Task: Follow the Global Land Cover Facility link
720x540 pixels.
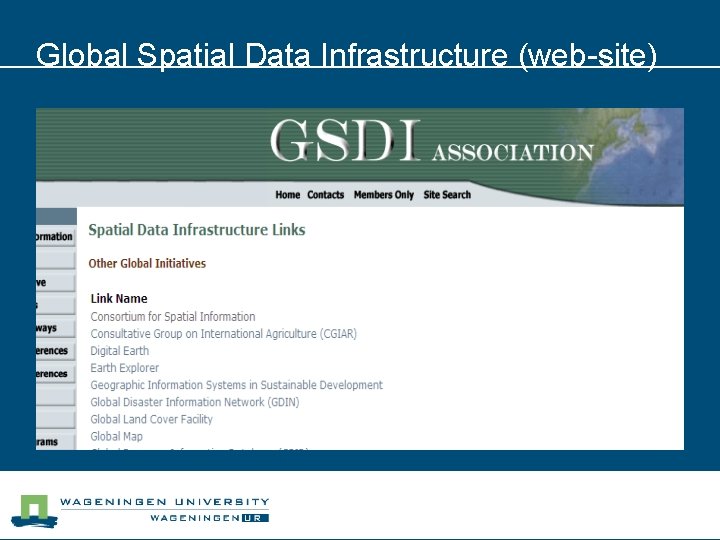Action: coord(152,419)
